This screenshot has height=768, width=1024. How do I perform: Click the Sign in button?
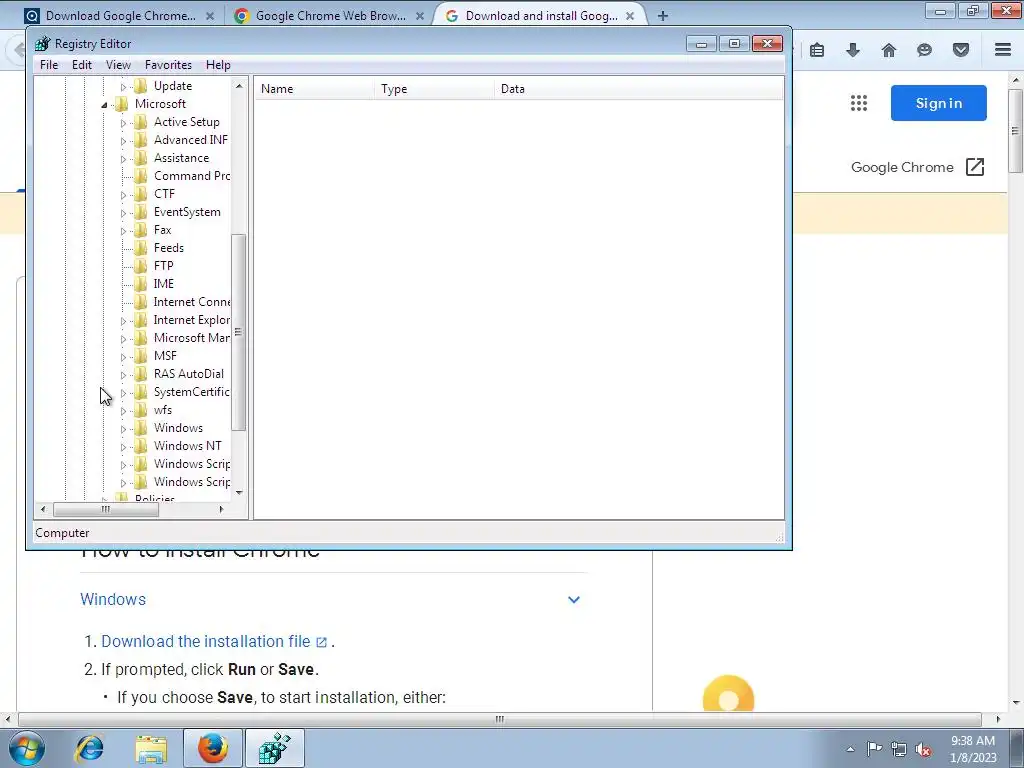pos(938,103)
